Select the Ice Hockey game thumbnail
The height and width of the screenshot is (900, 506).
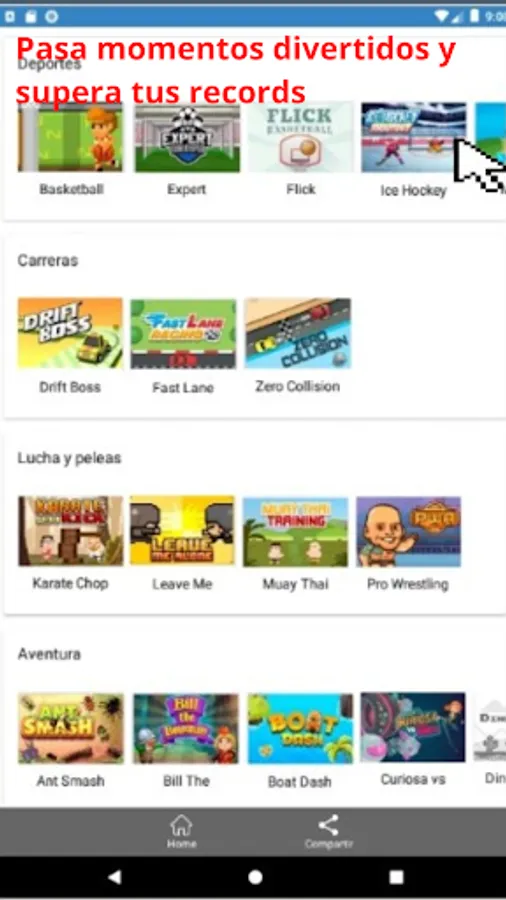(414, 137)
